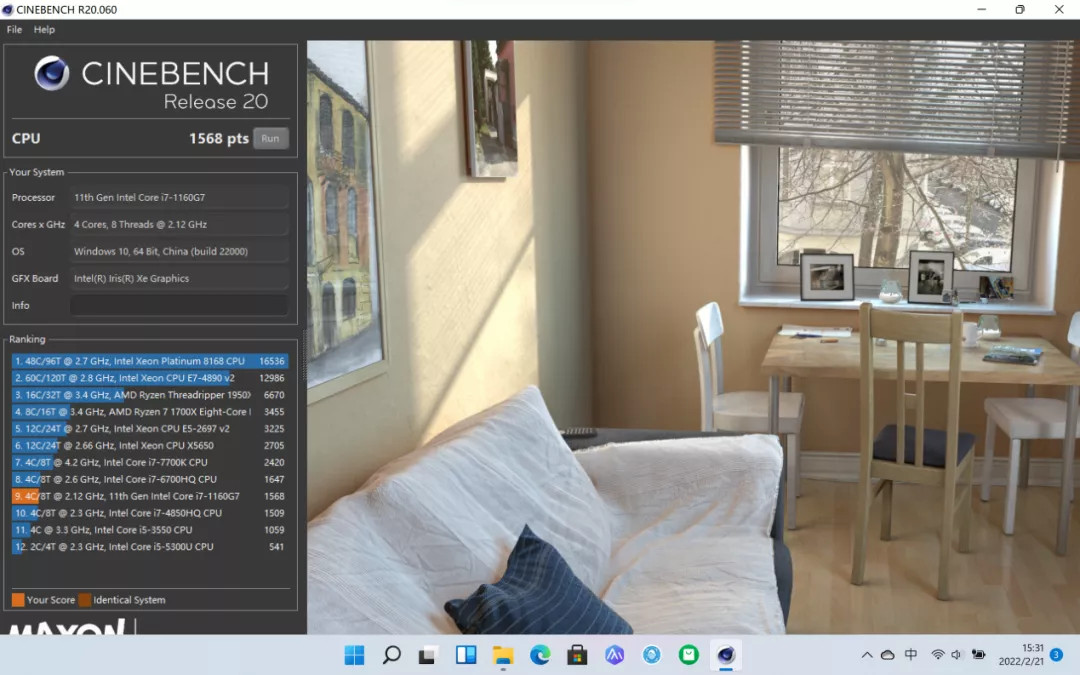Open the Widgets panel icon

[466, 655]
